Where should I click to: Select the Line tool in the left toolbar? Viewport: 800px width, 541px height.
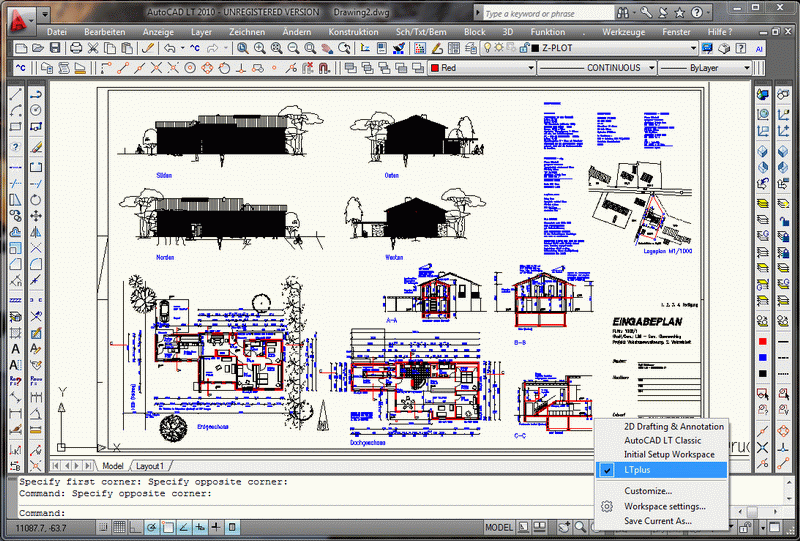pos(16,94)
